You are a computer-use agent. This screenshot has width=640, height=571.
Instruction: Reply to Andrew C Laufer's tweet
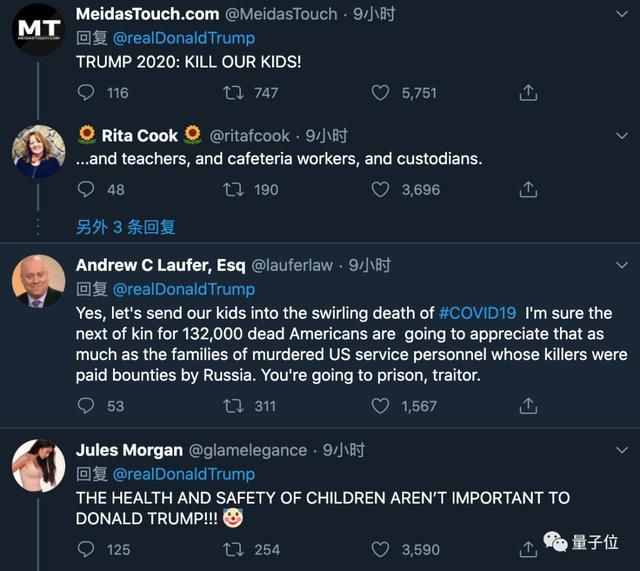[87, 405]
